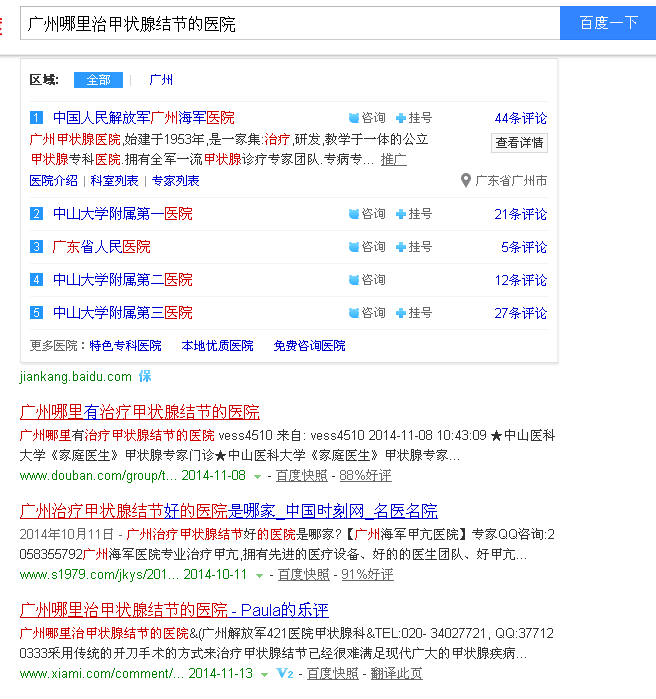Select the 全部 region filter
The width and height of the screenshot is (656, 699).
pos(98,80)
